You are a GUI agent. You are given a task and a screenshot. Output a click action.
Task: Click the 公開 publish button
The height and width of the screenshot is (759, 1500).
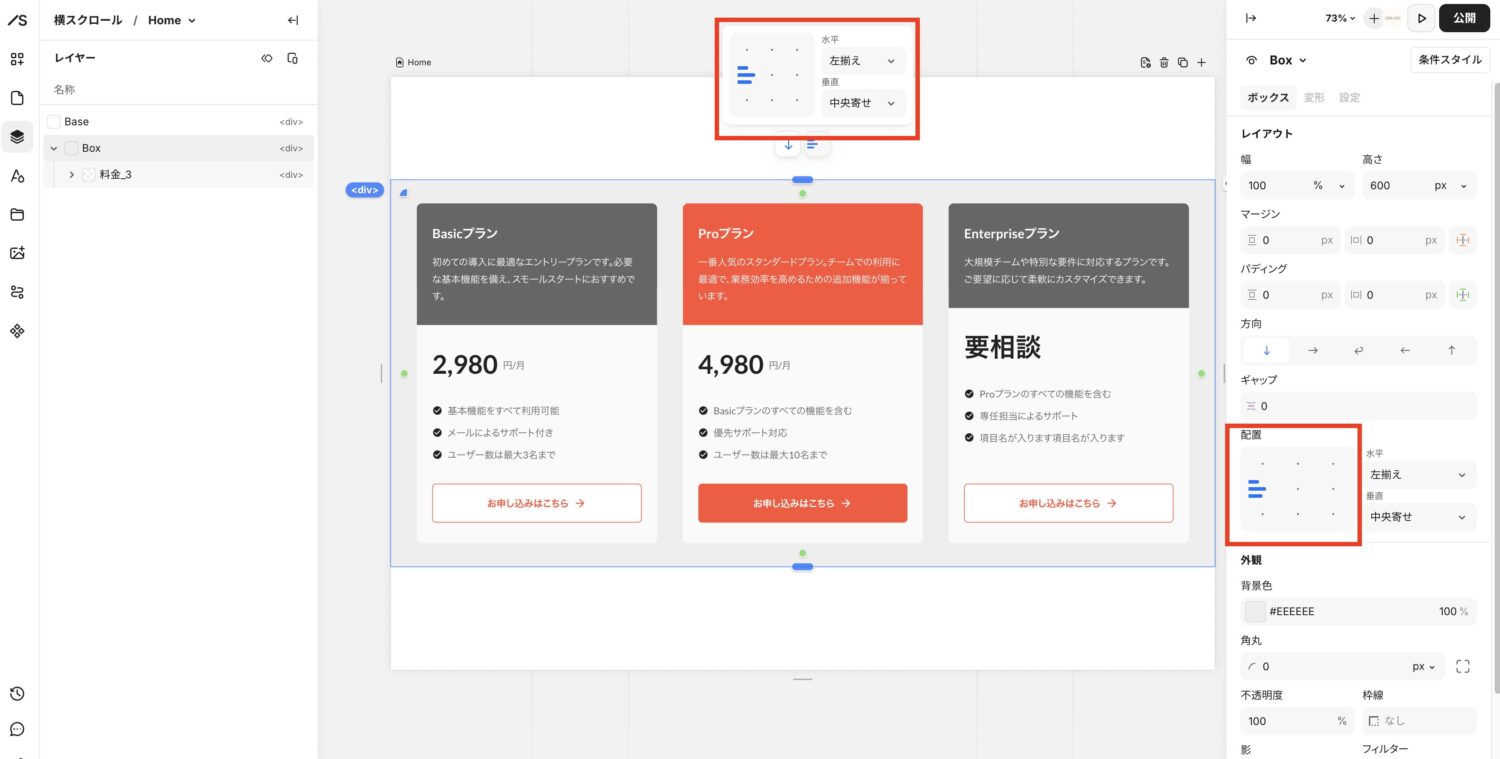[x=1464, y=18]
